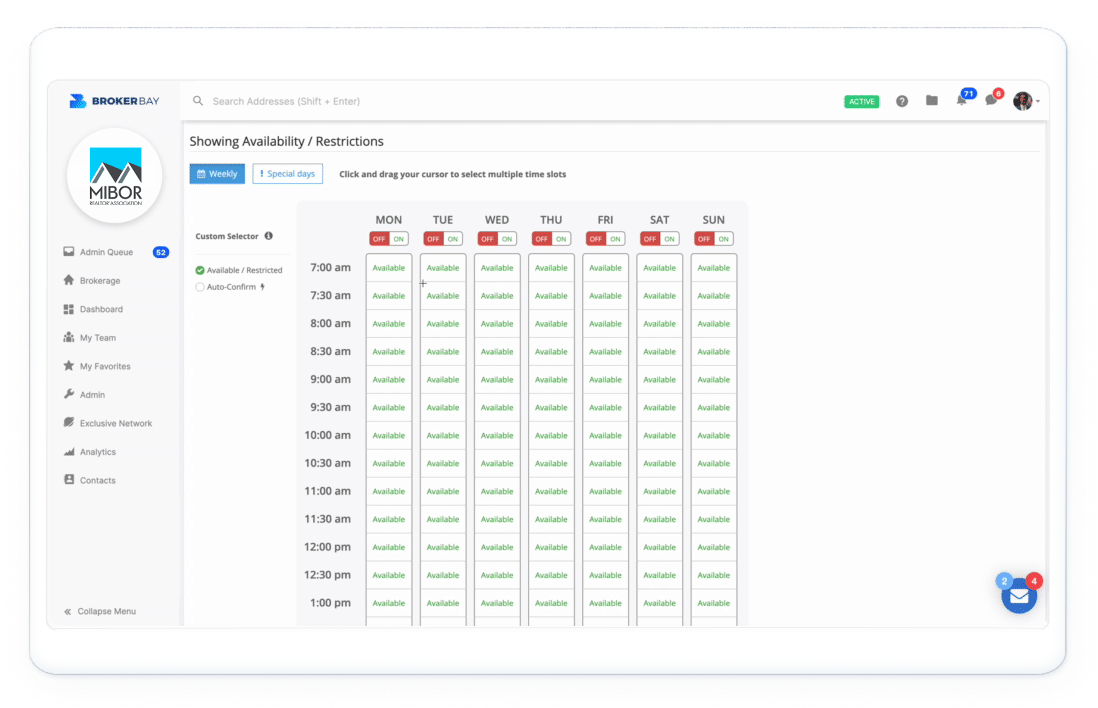Select Saturday 10:30 am Available slot

point(660,464)
